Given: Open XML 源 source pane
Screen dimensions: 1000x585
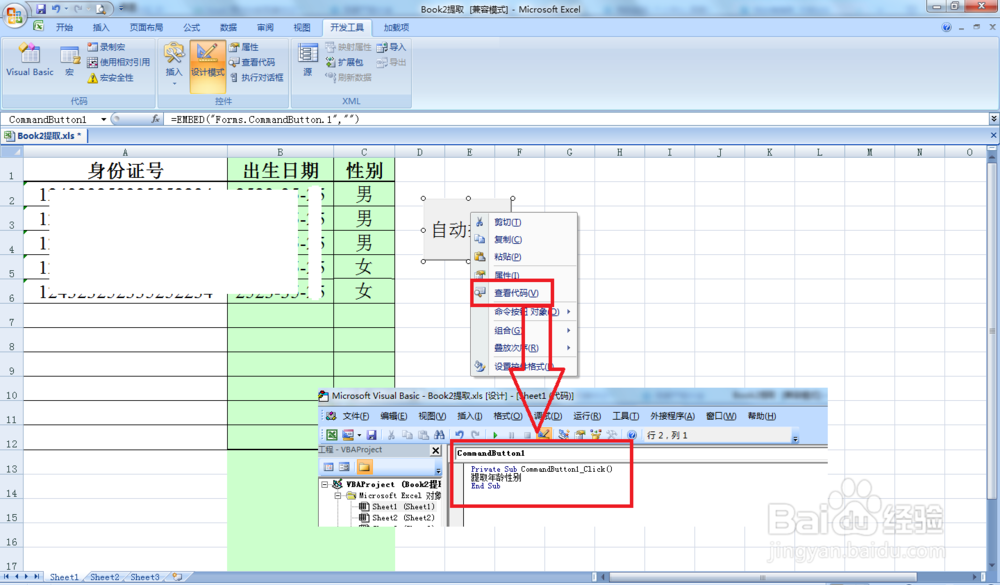Looking at the screenshot, I should [x=307, y=61].
